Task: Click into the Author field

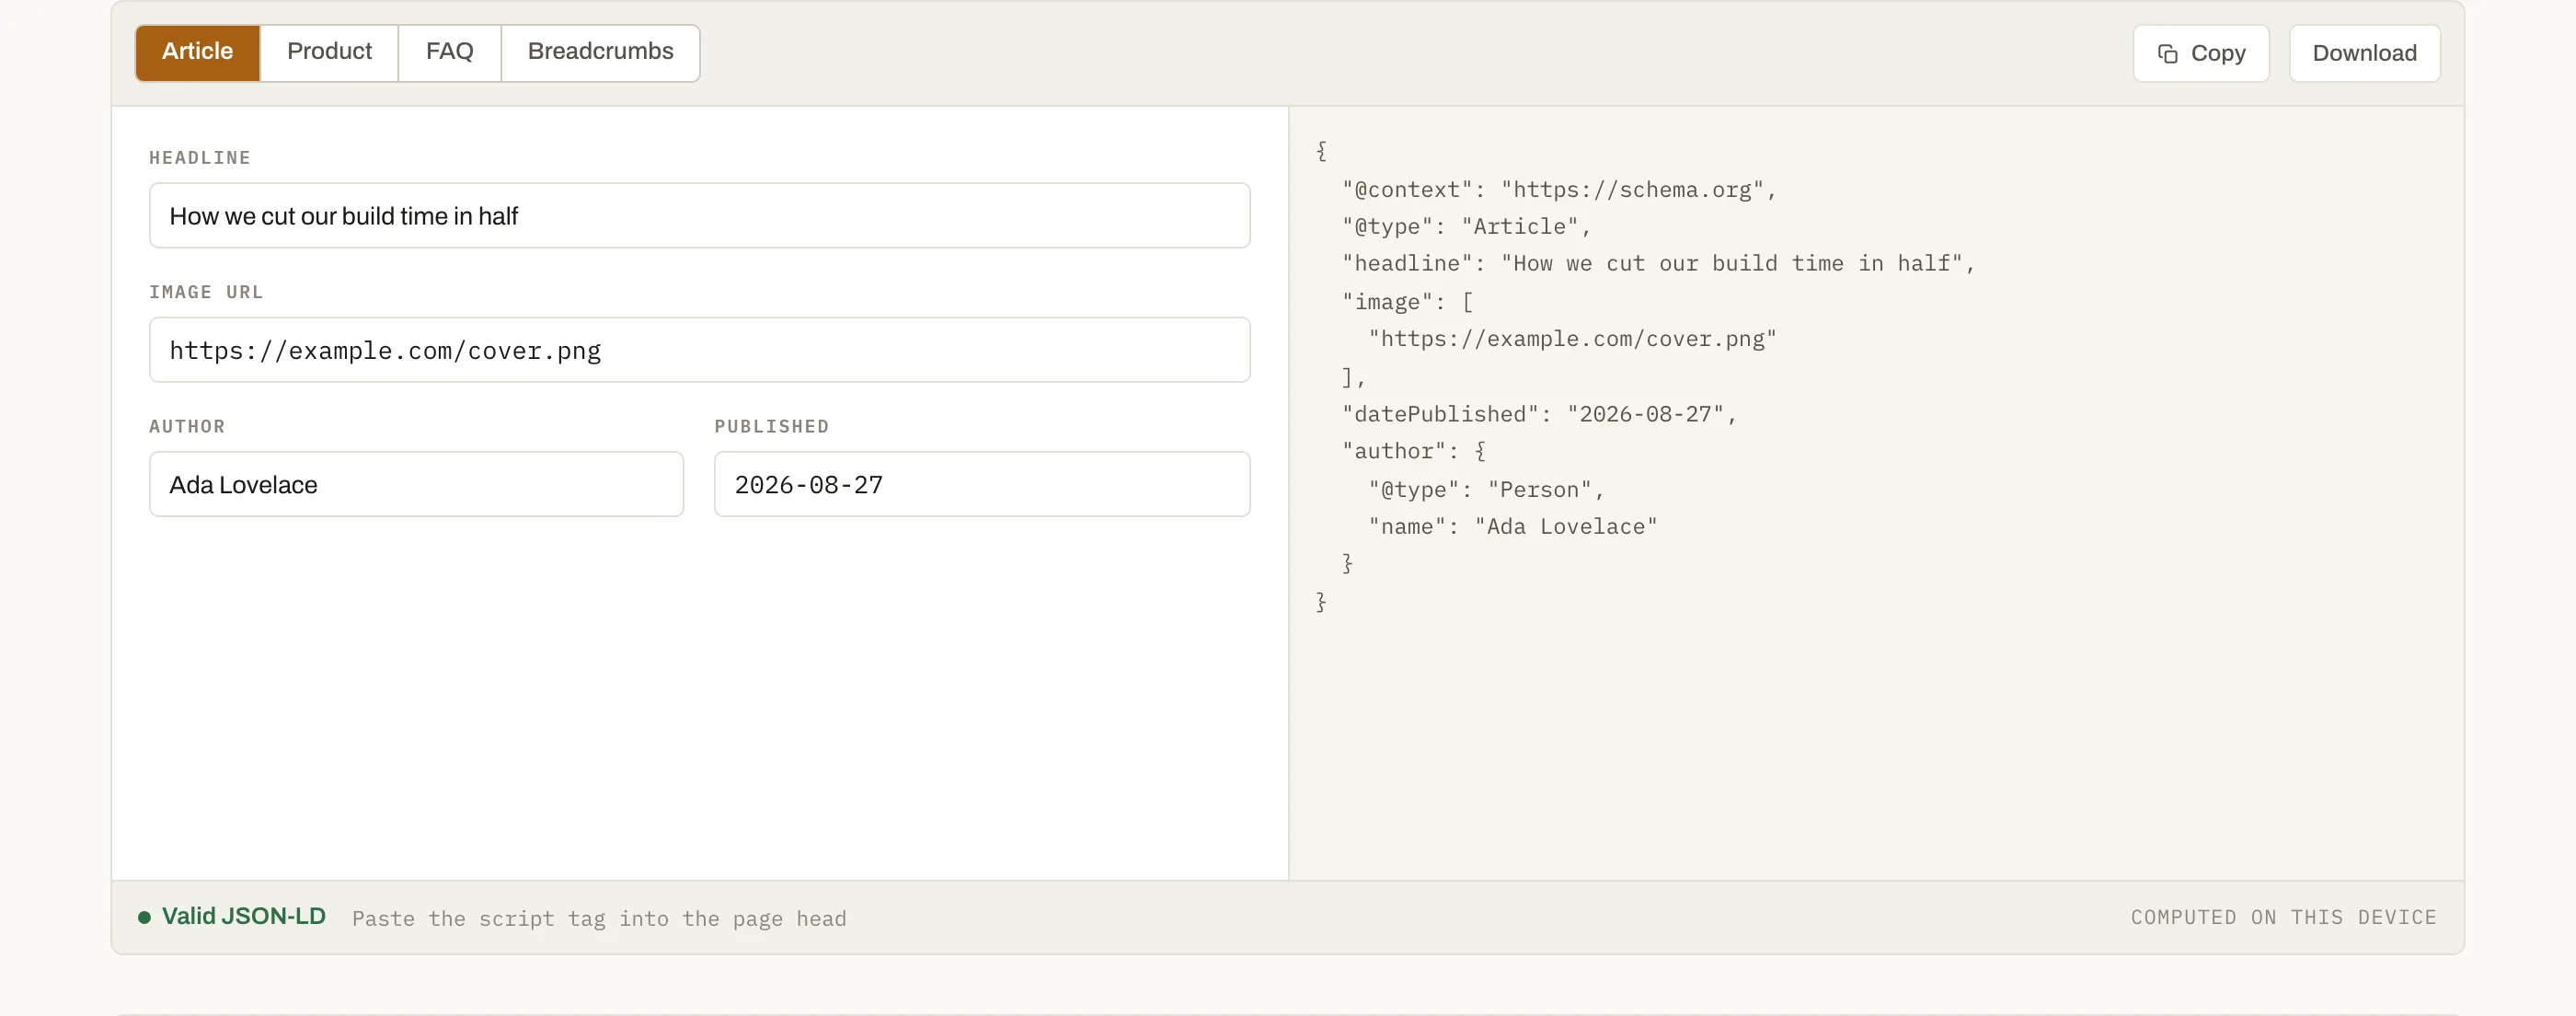Action: tap(416, 484)
